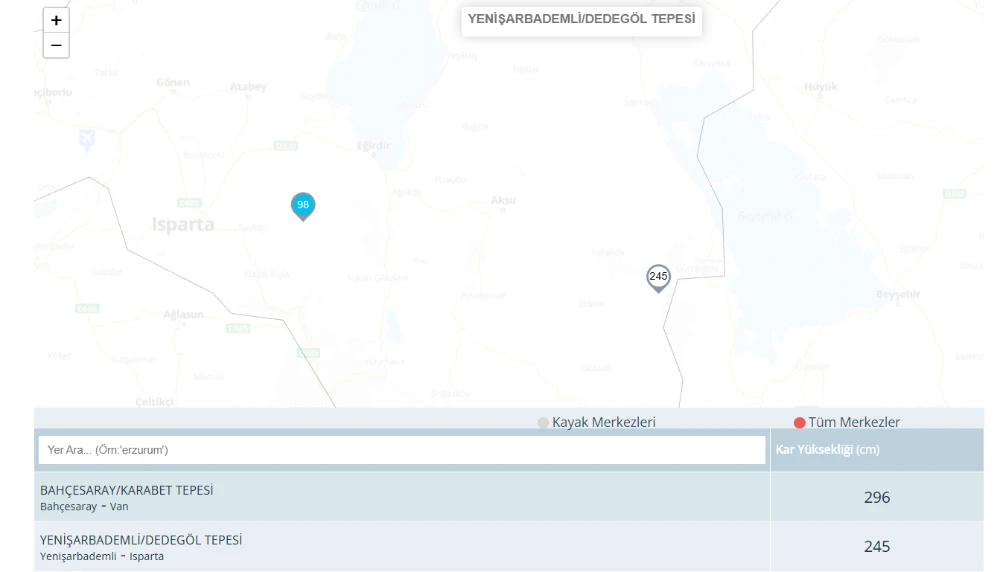Click the blue 98 cm snow marker

pyautogui.click(x=304, y=205)
